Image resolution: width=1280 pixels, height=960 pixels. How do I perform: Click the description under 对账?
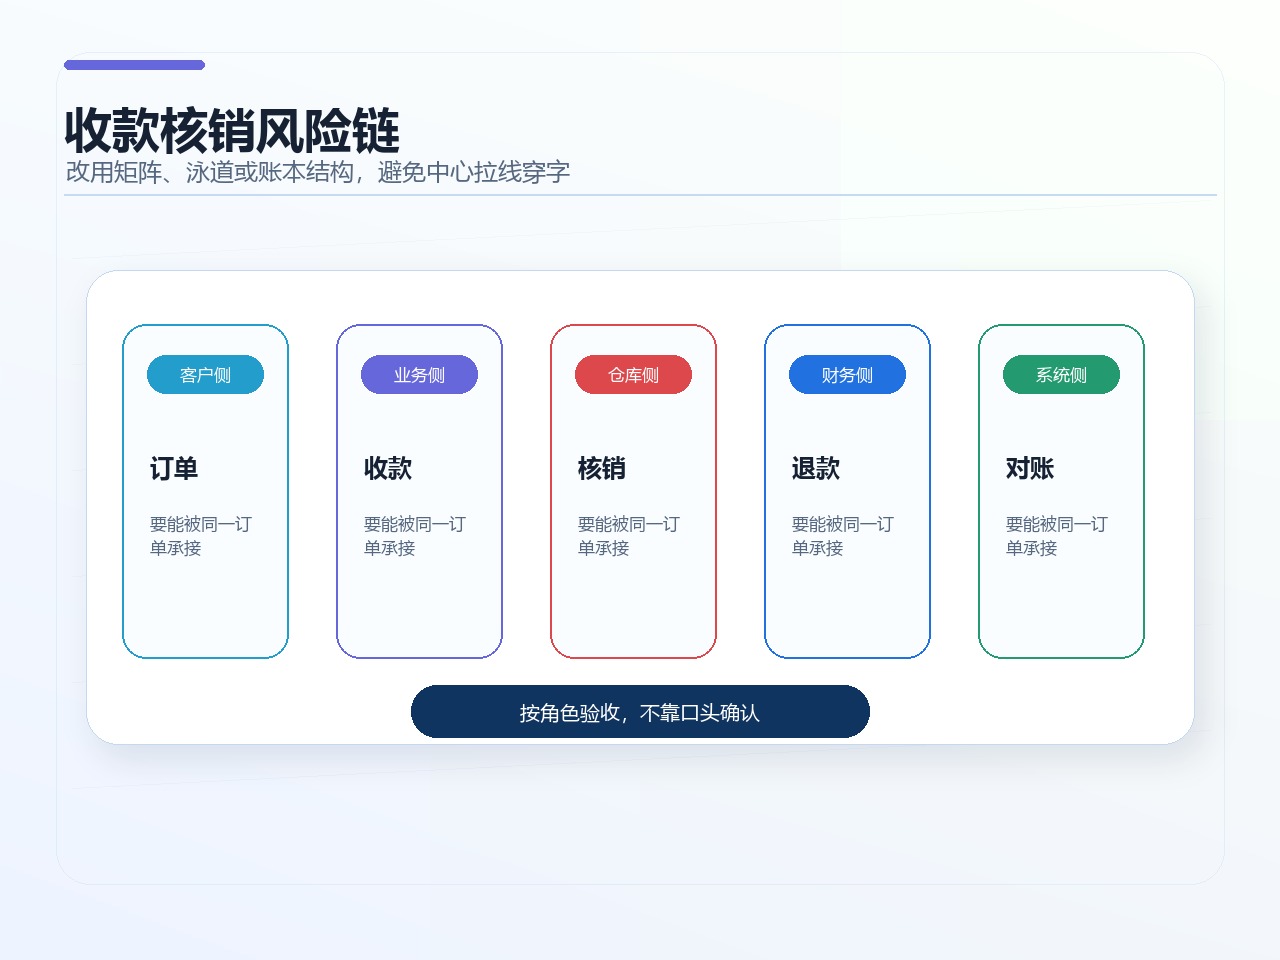[x=1057, y=536]
